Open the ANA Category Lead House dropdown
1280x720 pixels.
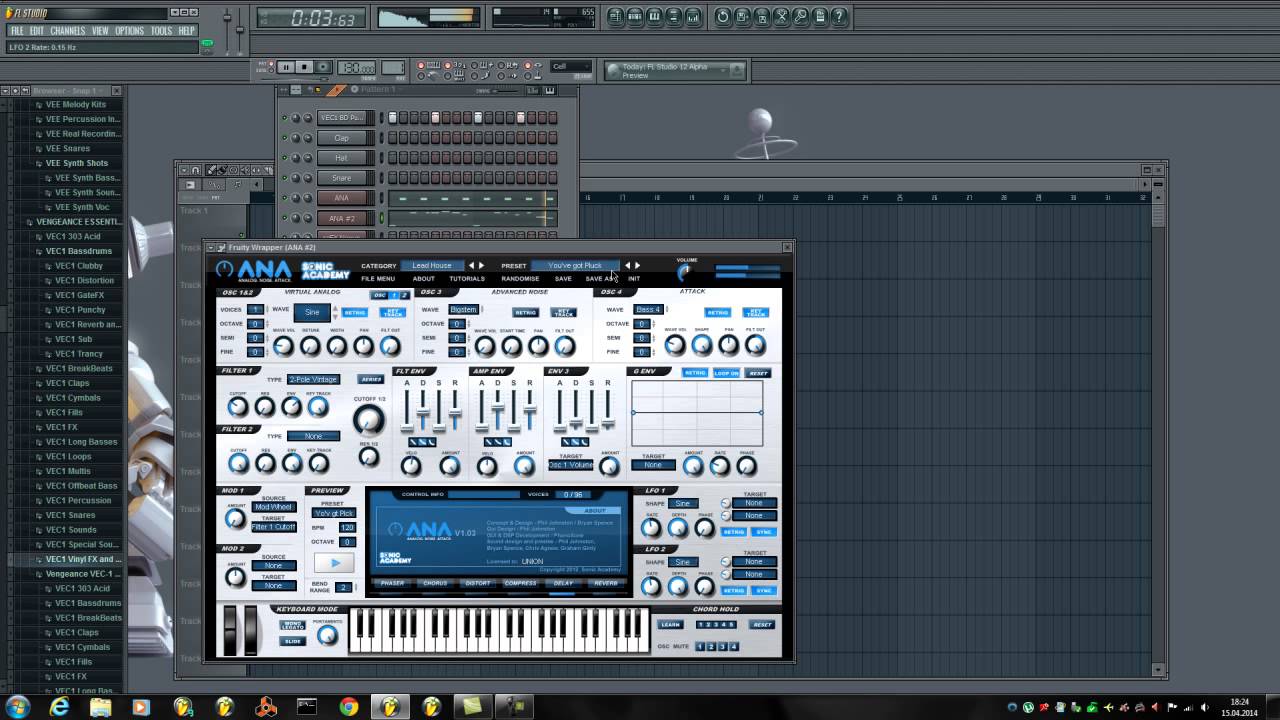[x=432, y=266]
